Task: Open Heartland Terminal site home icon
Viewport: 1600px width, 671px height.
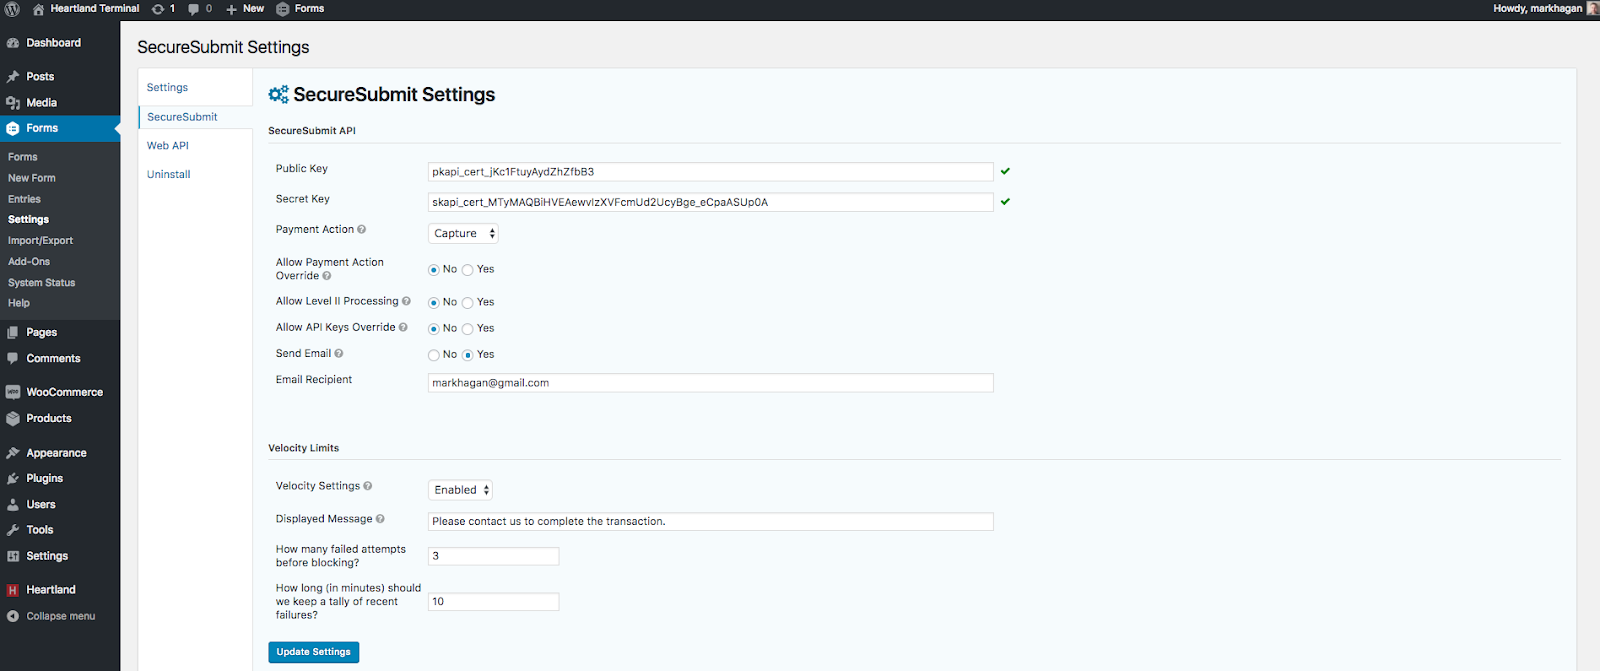Action: [x=38, y=9]
